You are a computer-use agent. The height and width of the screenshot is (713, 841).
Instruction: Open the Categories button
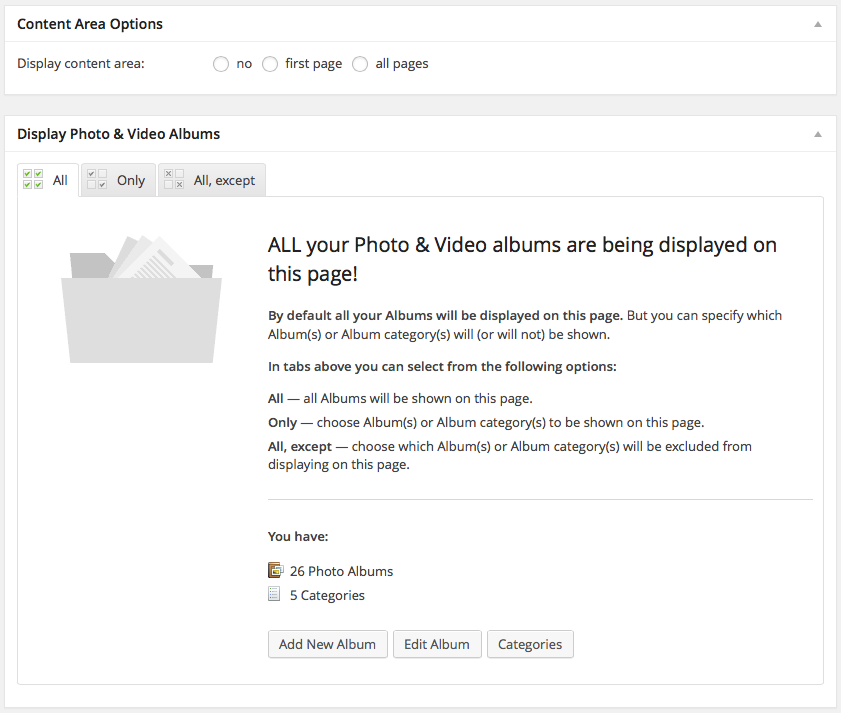[x=530, y=644]
